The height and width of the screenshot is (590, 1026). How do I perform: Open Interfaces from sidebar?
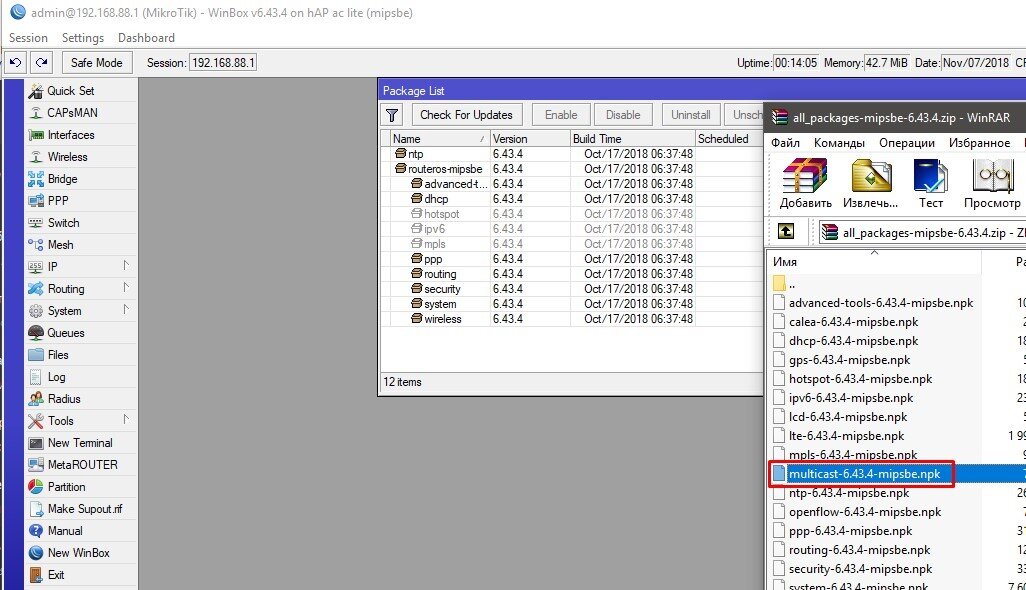point(81,135)
